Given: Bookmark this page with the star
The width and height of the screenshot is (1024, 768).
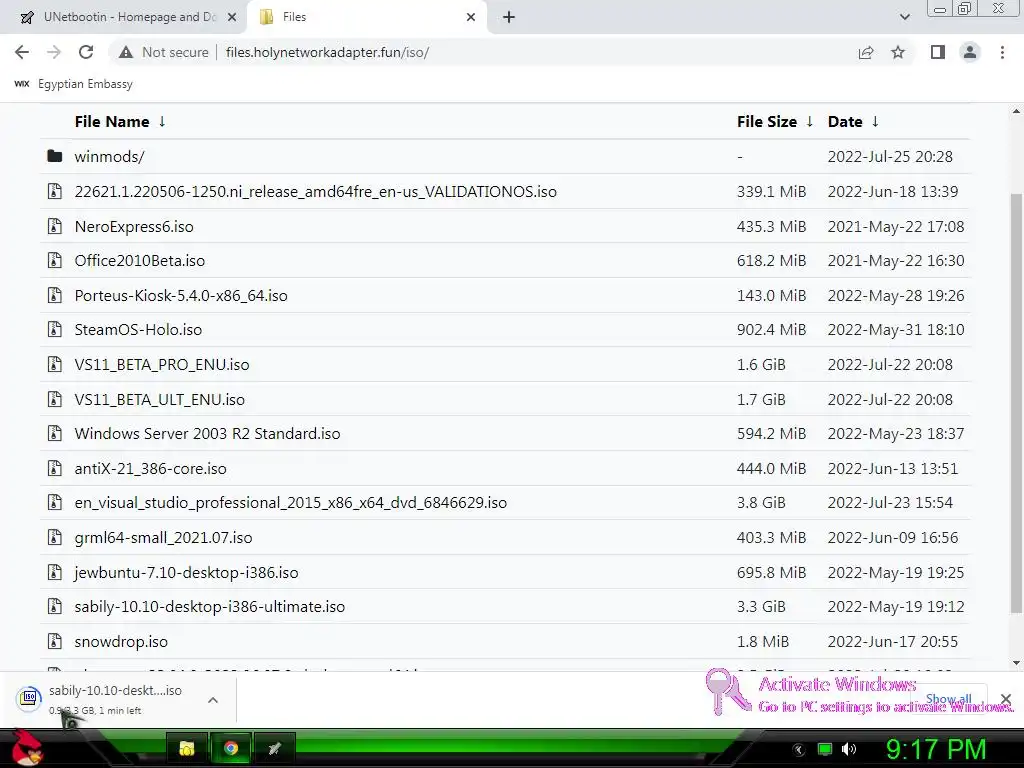Looking at the screenshot, I should (898, 52).
